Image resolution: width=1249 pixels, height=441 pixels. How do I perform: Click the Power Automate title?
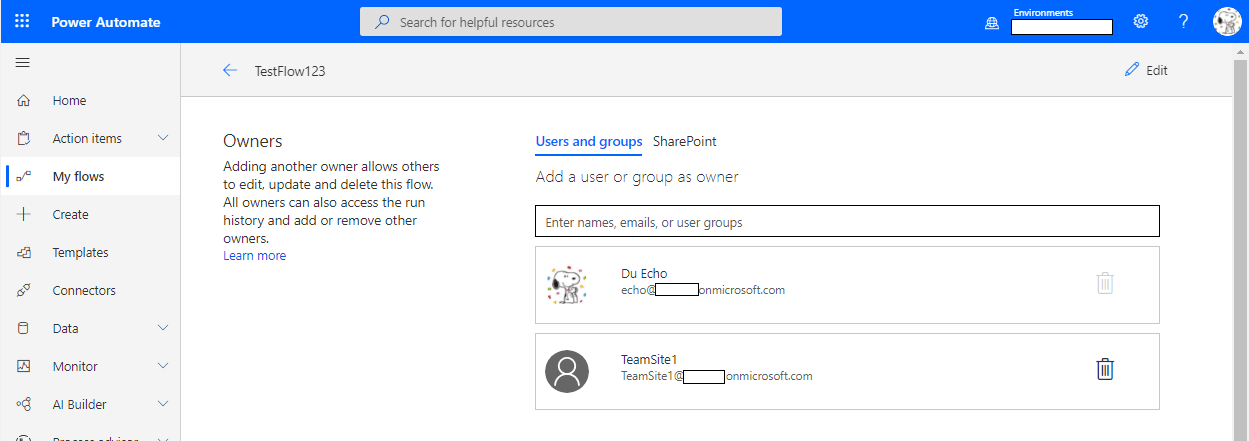pos(106,22)
